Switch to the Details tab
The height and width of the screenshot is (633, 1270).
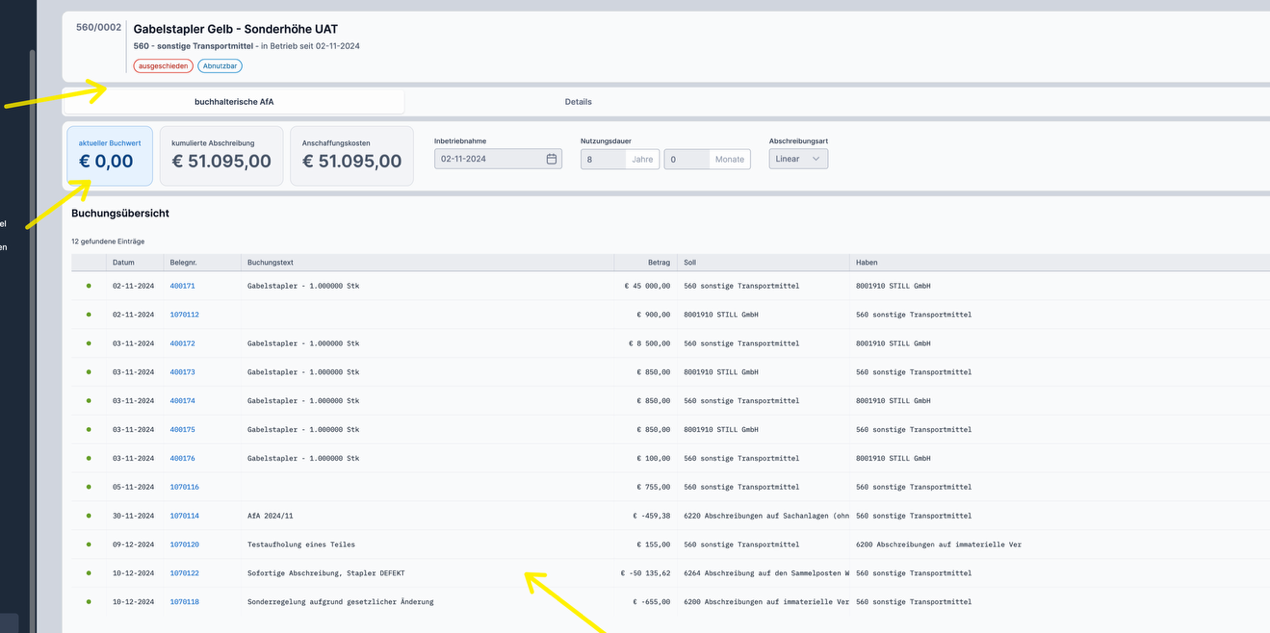click(x=578, y=102)
